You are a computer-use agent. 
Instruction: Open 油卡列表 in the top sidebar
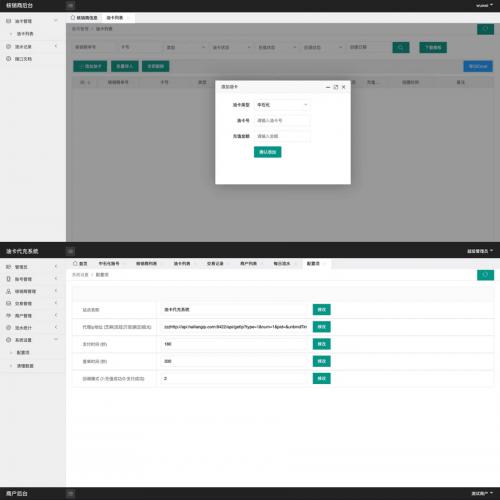pyautogui.click(x=25, y=34)
